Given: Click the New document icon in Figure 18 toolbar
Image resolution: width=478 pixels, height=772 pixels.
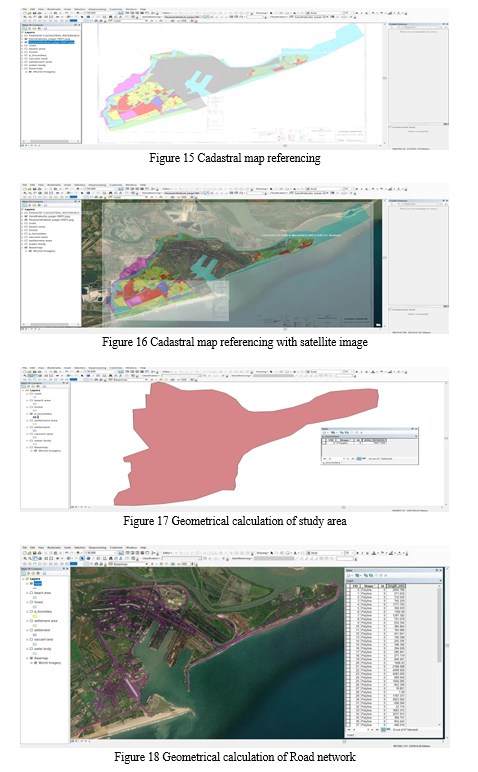Looking at the screenshot, I should (x=25, y=553).
